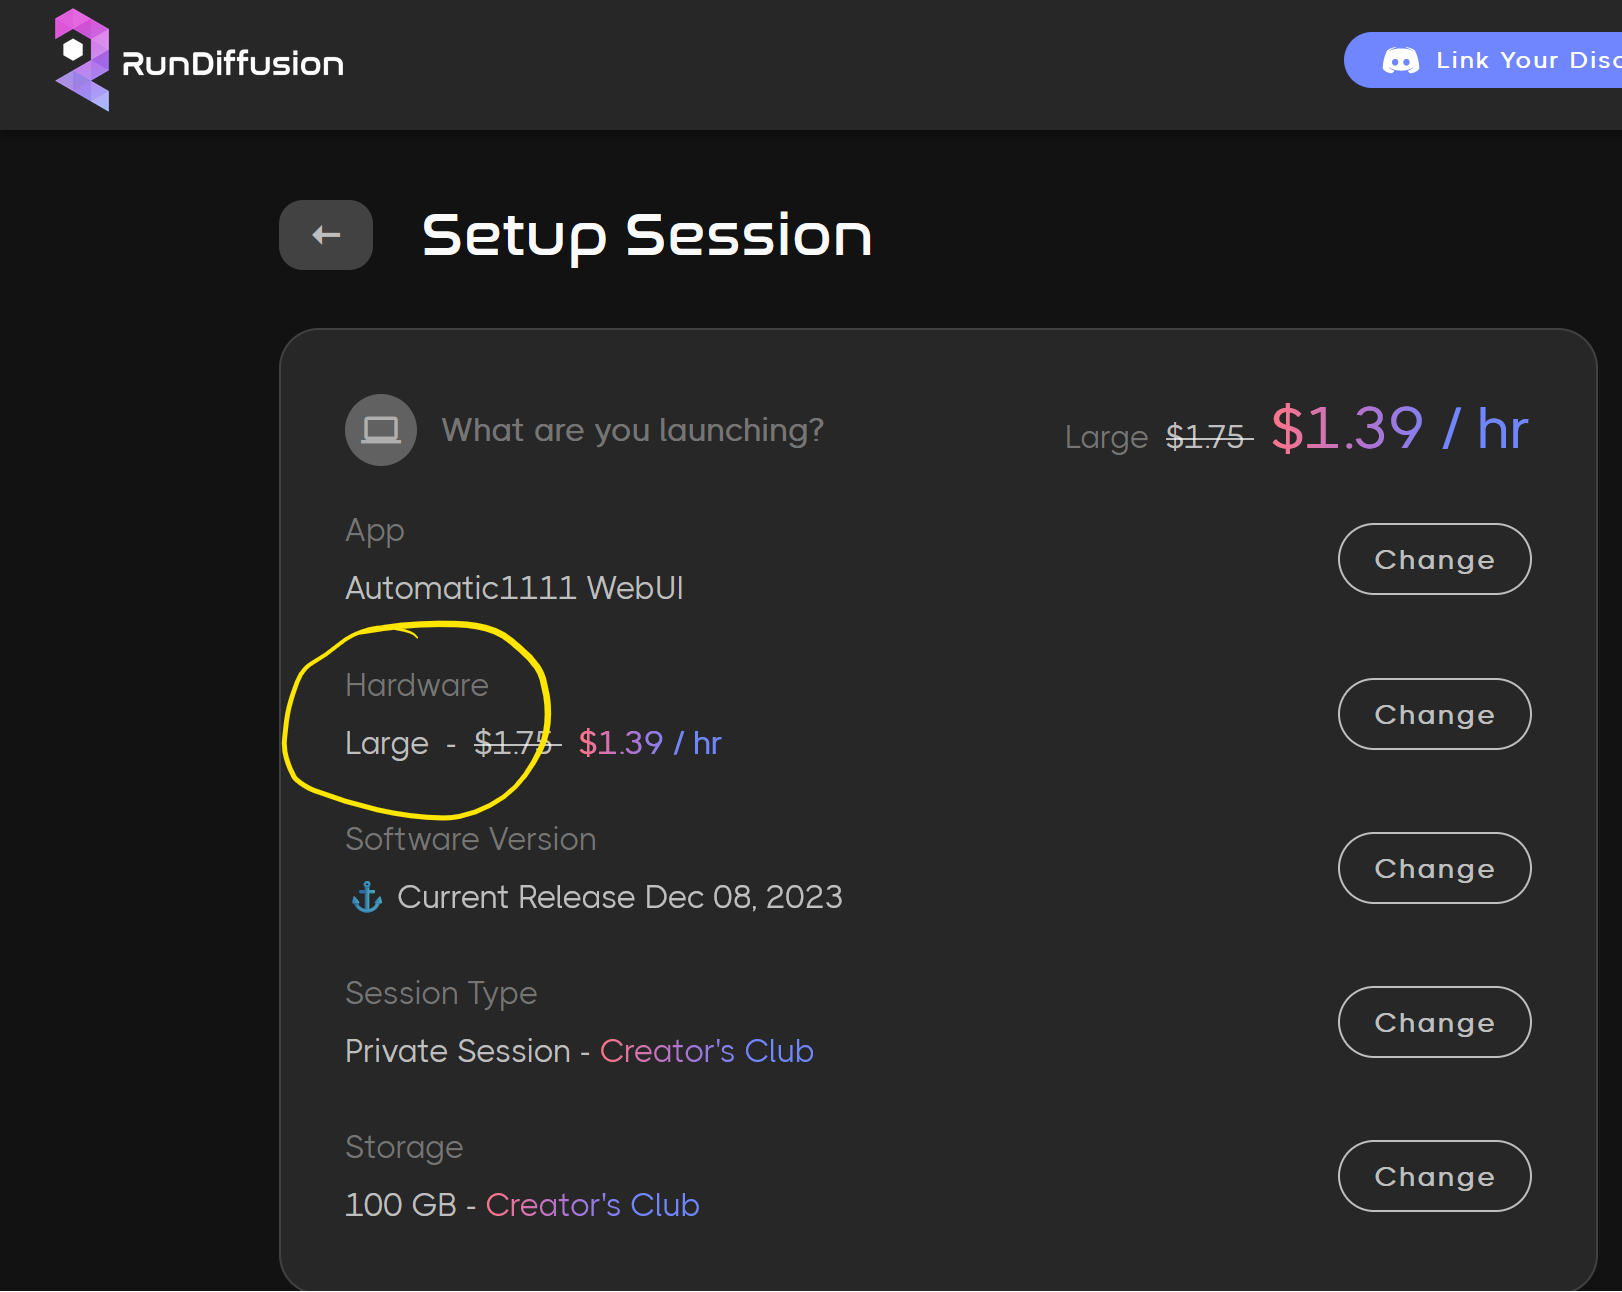Screen dimensions: 1622x1292
Task: Change the Session Type
Action: pos(1434,1022)
